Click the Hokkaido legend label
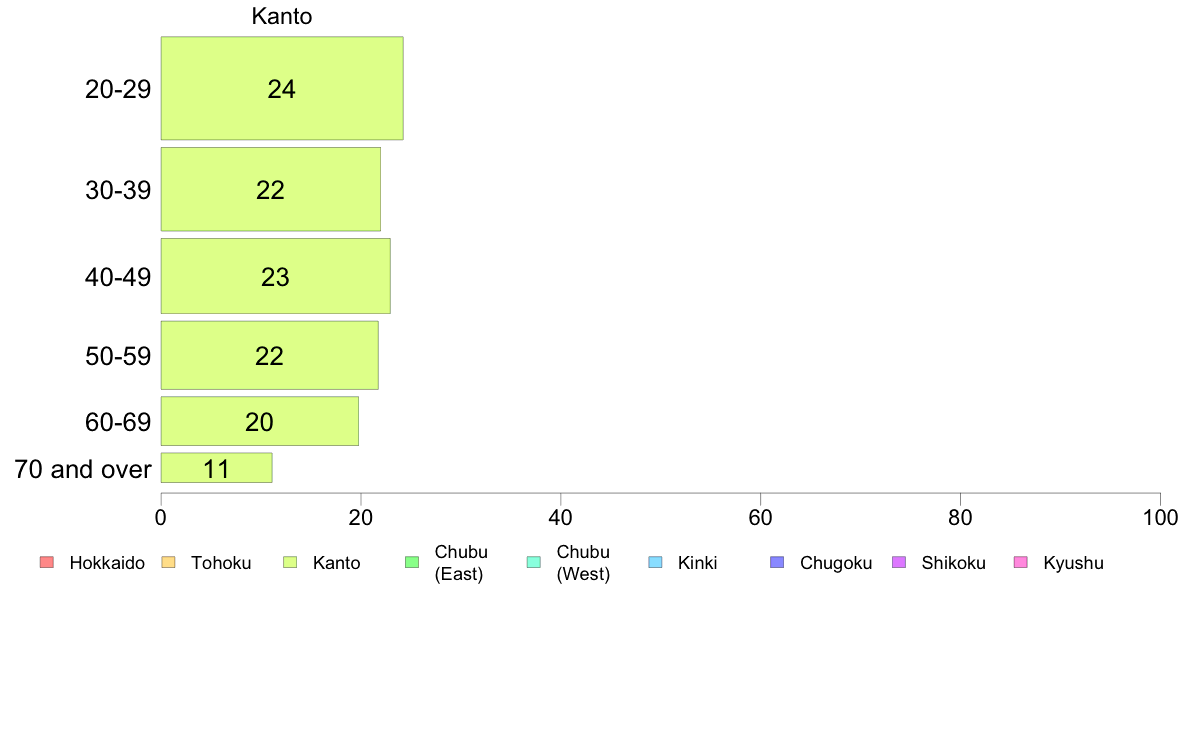Screen dimensions: 1188x736 pos(107,562)
